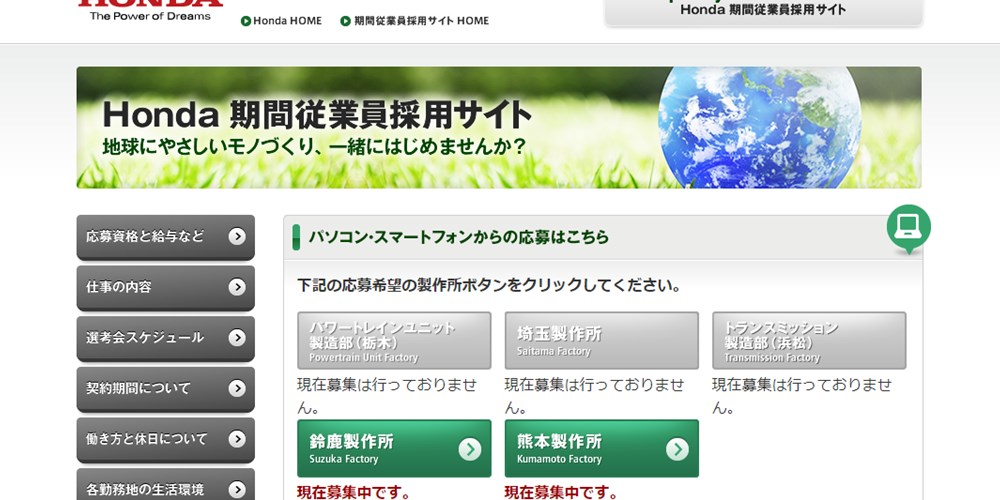Click chevron icon on 選考会スケジュール
This screenshot has height=500, width=1000.
(237, 338)
